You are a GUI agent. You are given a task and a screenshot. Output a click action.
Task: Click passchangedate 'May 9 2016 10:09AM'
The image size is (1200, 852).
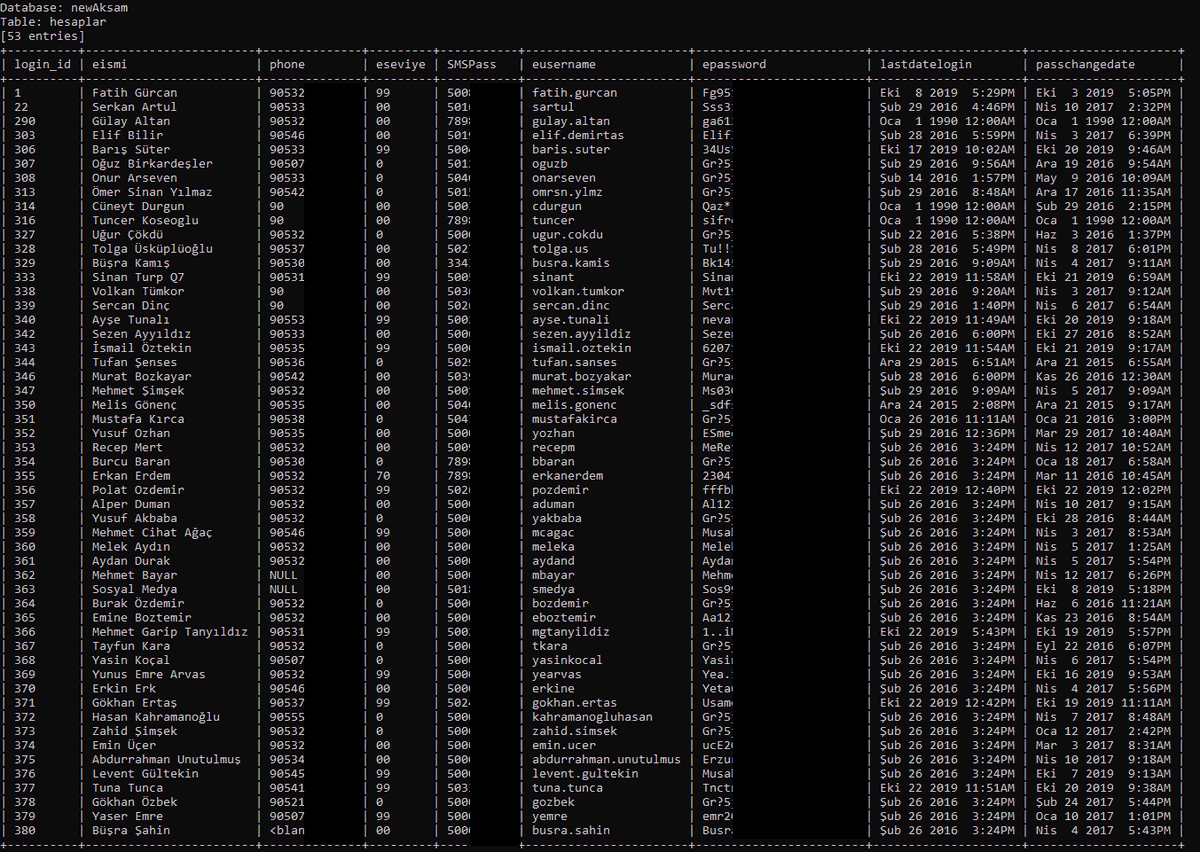(x=1104, y=177)
